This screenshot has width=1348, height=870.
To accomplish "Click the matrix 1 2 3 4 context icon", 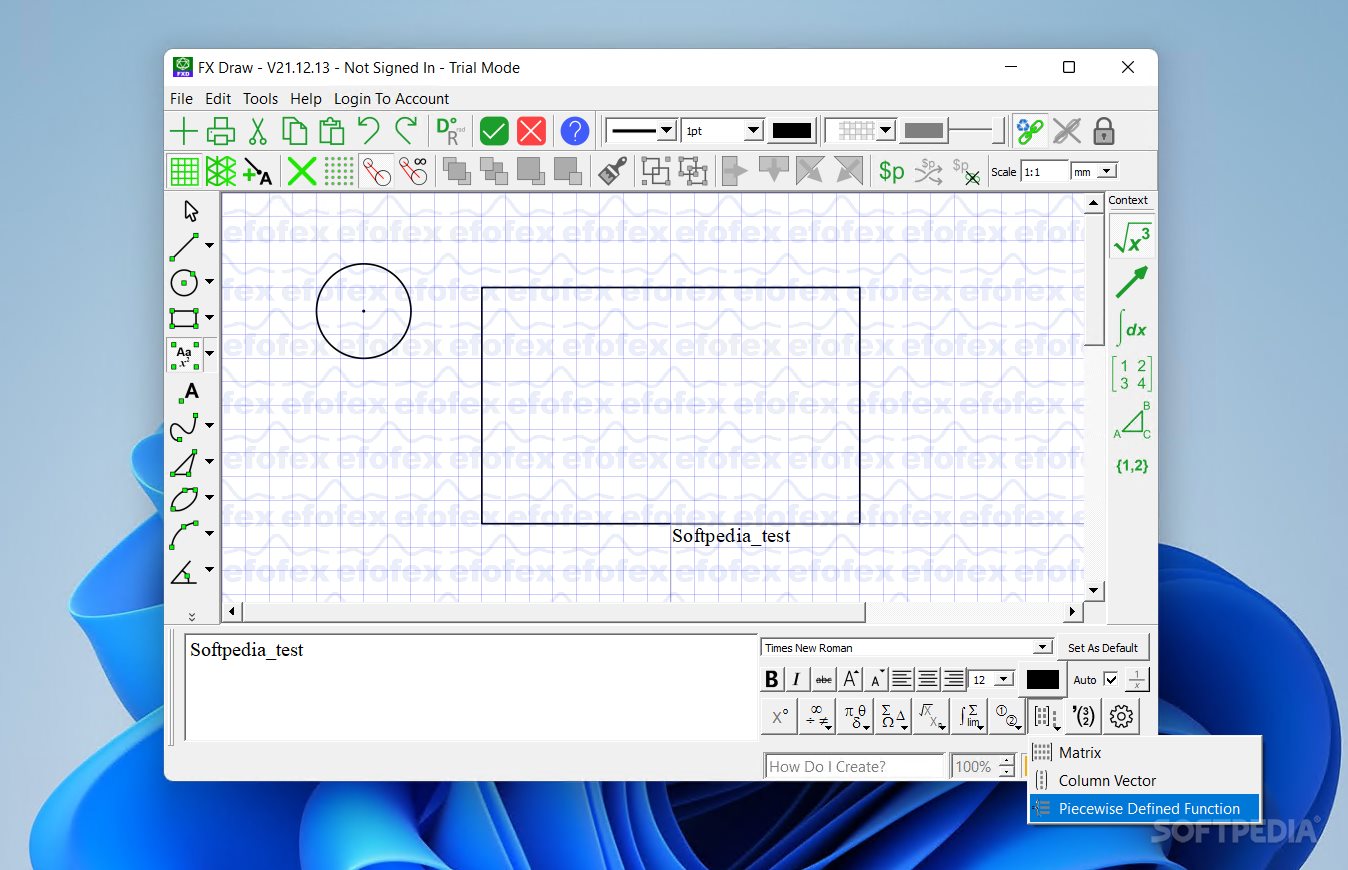I will point(1131,374).
